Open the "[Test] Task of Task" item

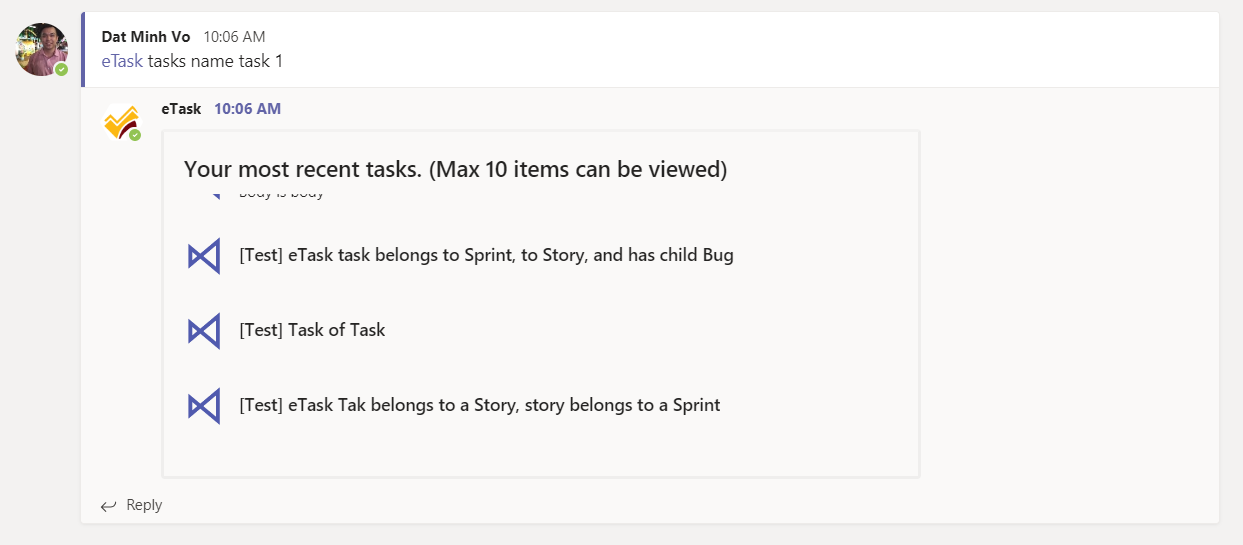[312, 330]
